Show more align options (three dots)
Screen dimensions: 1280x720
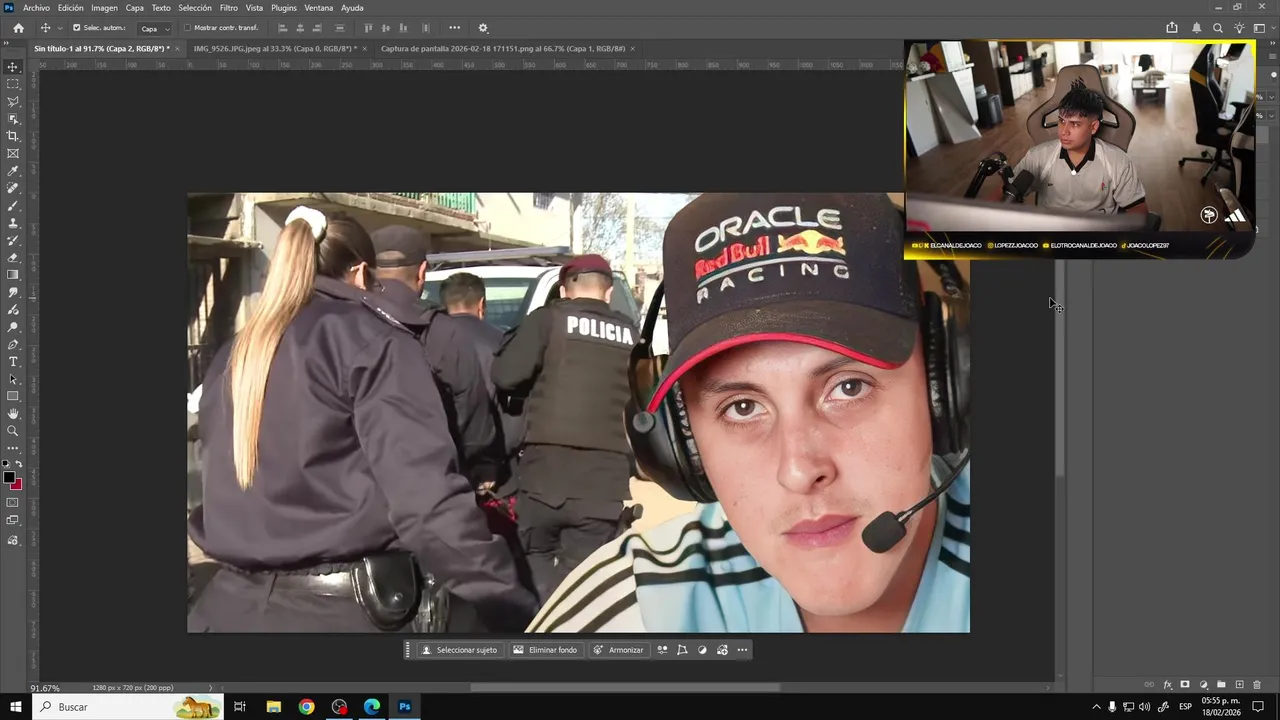click(x=455, y=28)
